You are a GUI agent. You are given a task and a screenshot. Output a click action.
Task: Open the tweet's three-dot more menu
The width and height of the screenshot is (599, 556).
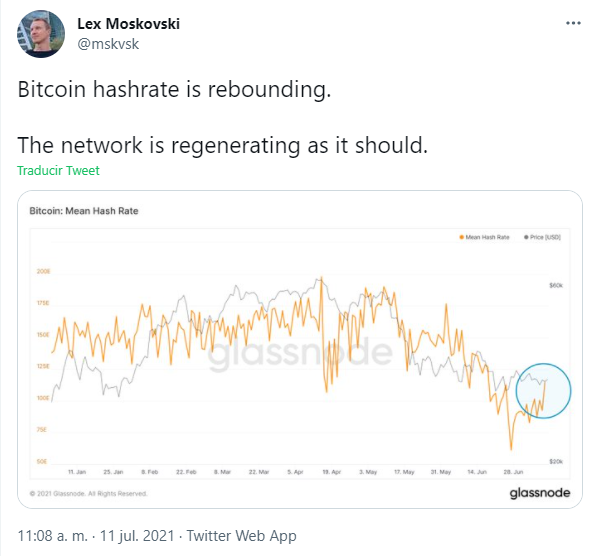573,24
